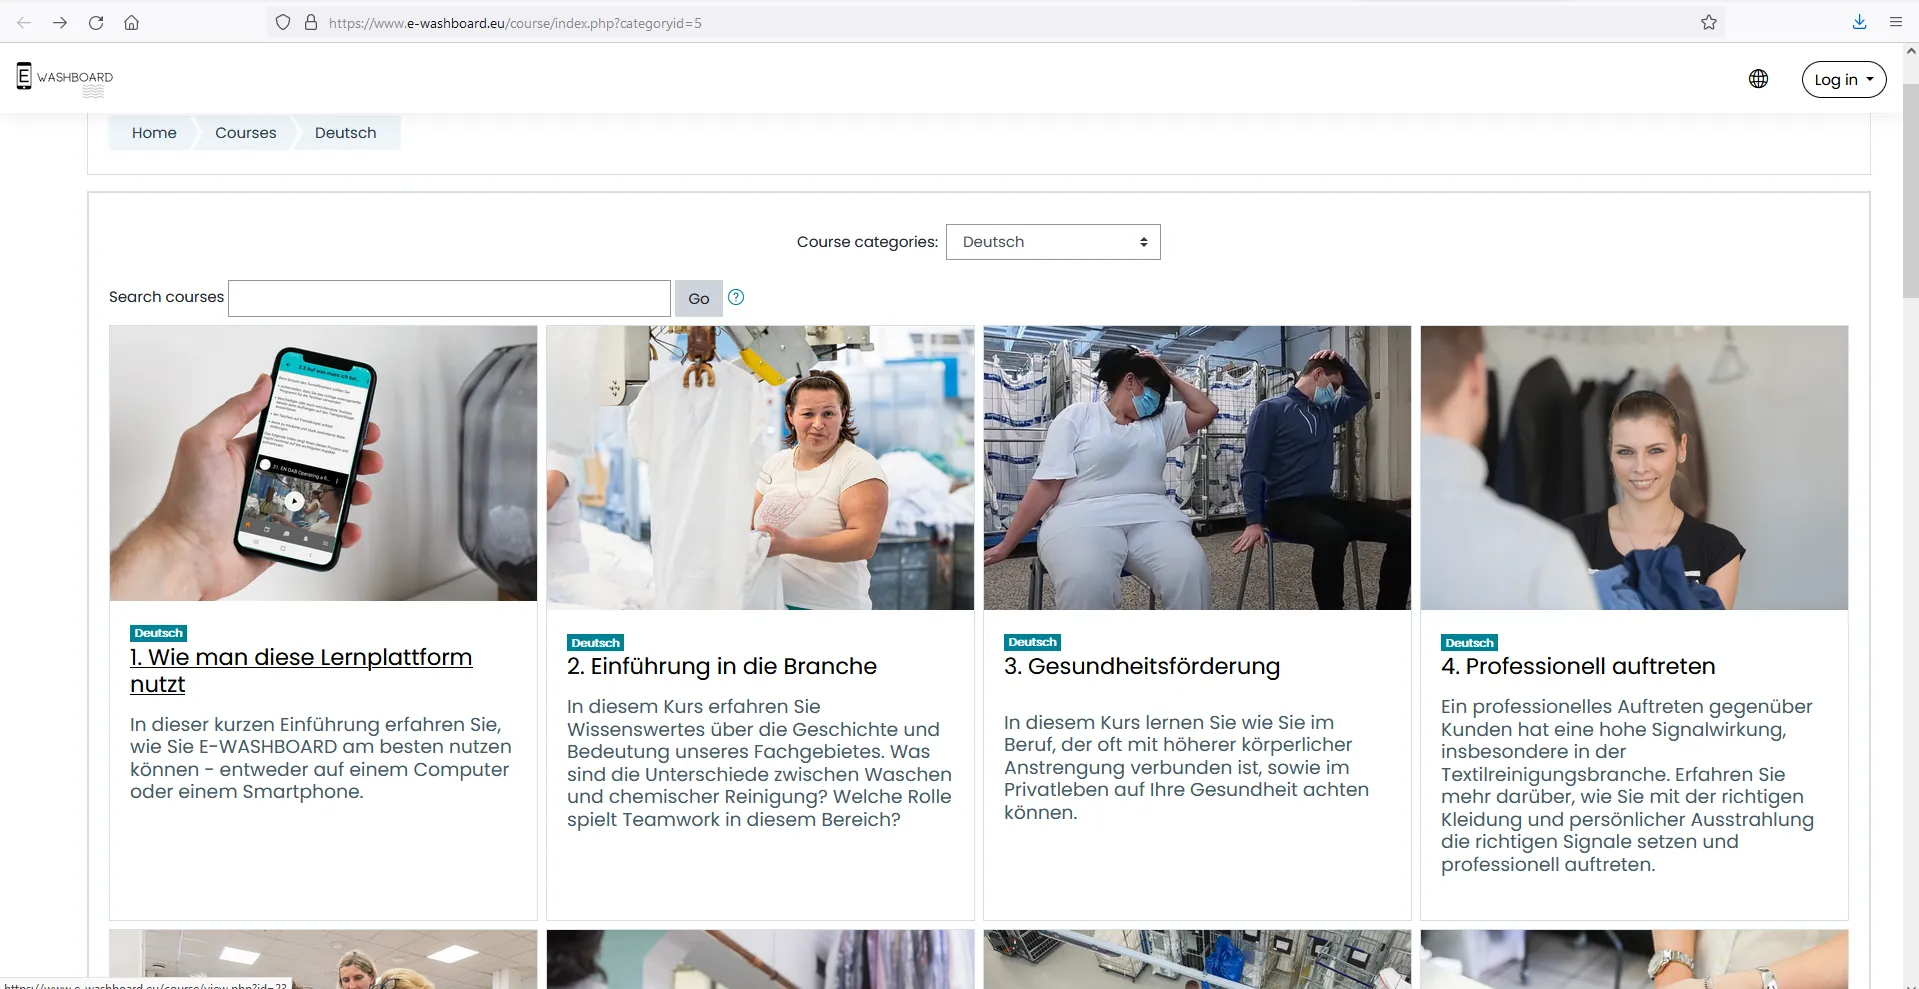
Task: Open the Course categories Deutsch dropdown
Action: pyautogui.click(x=1052, y=242)
